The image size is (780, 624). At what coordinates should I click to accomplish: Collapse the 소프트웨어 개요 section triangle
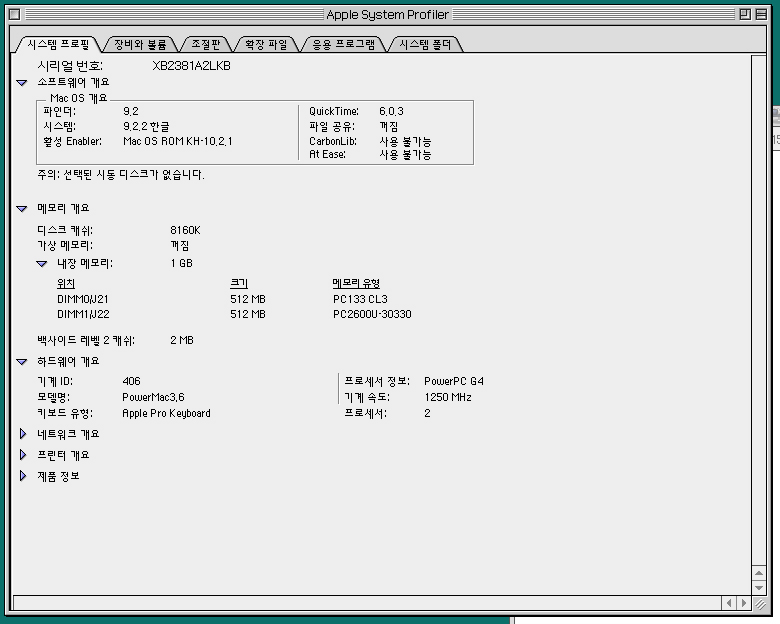point(22,83)
